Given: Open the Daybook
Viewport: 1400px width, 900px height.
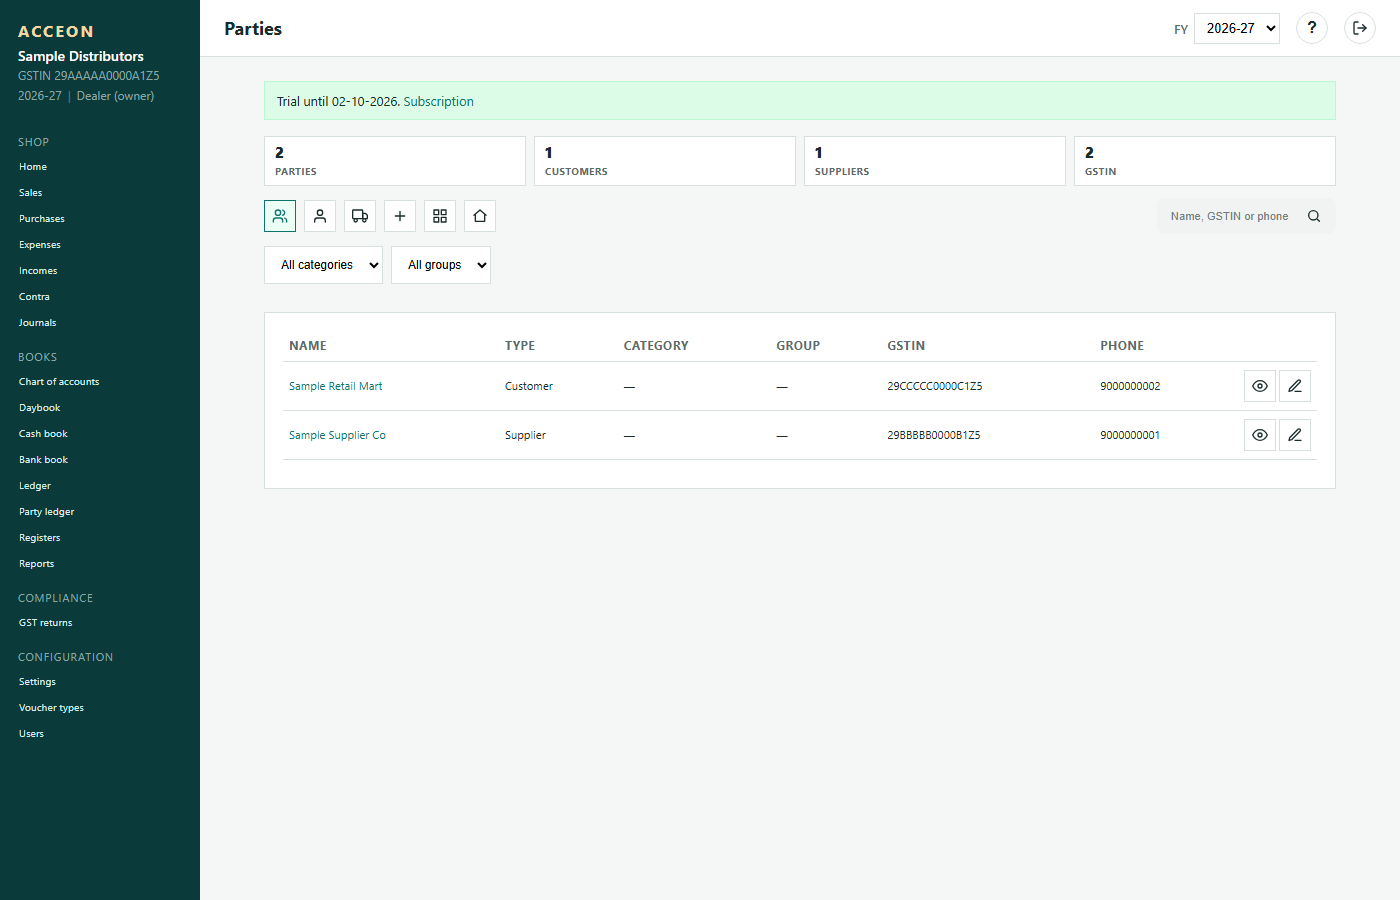Looking at the screenshot, I should [40, 408].
